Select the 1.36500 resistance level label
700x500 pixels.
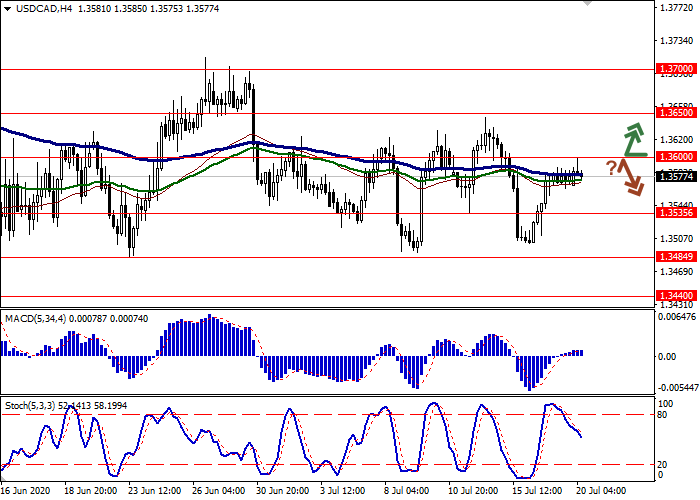coord(675,114)
